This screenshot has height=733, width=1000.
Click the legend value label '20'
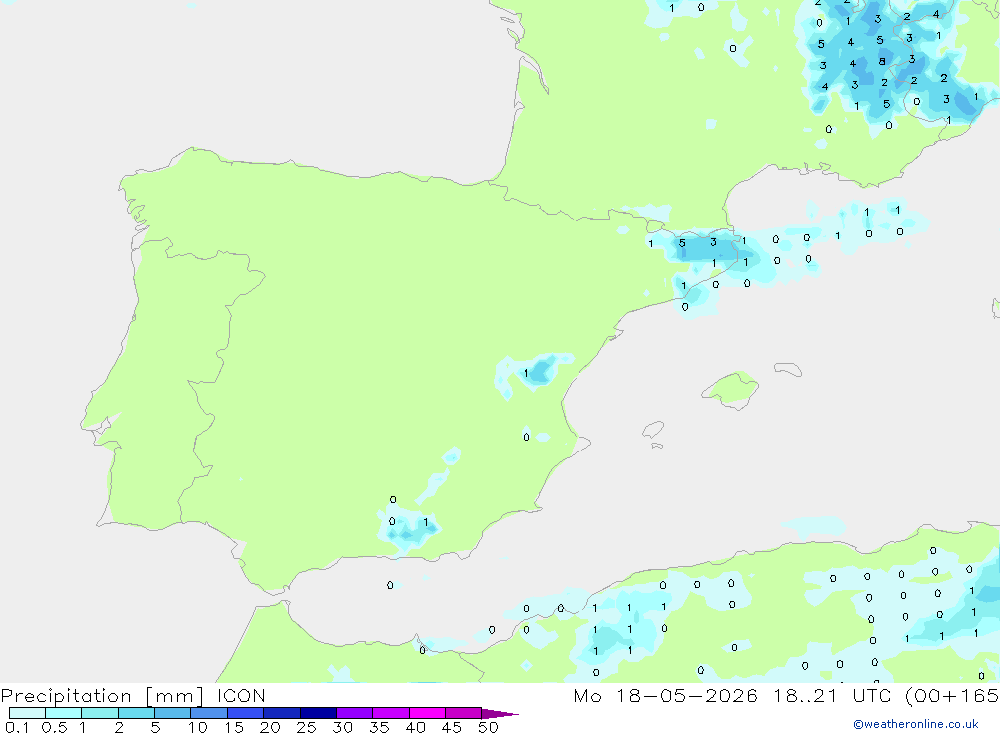[x=270, y=727]
